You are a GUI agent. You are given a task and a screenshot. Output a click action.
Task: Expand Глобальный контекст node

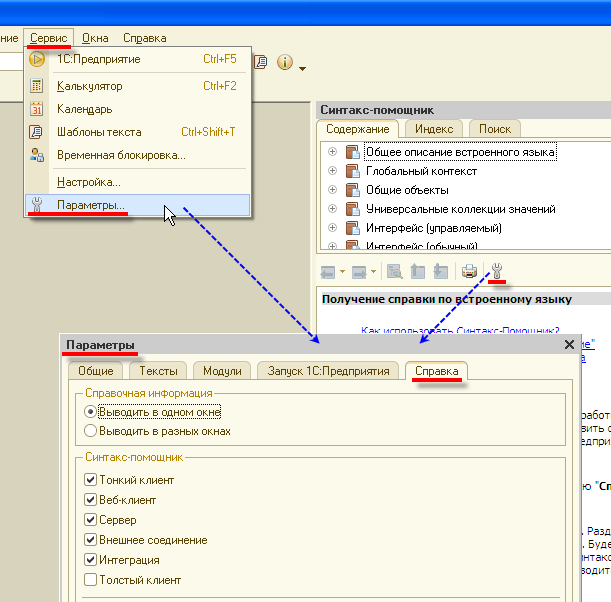332,171
